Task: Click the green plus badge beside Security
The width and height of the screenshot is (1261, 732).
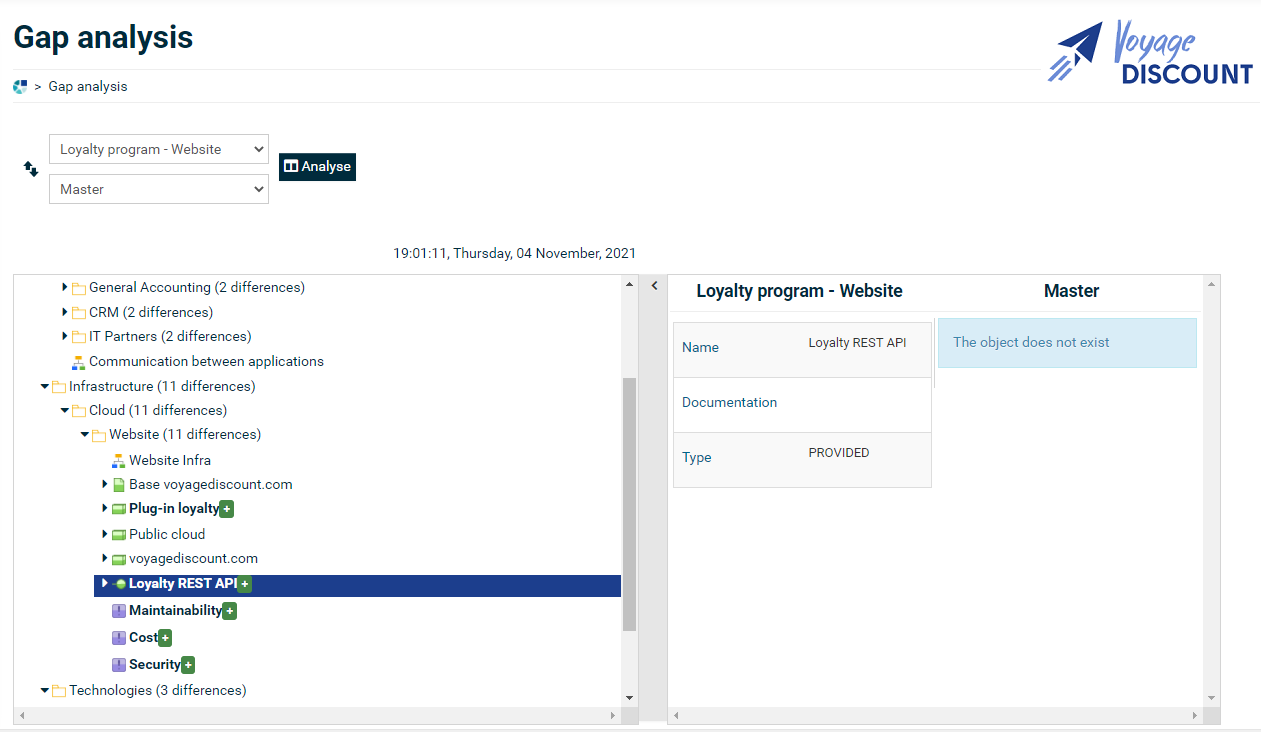Action: point(188,665)
